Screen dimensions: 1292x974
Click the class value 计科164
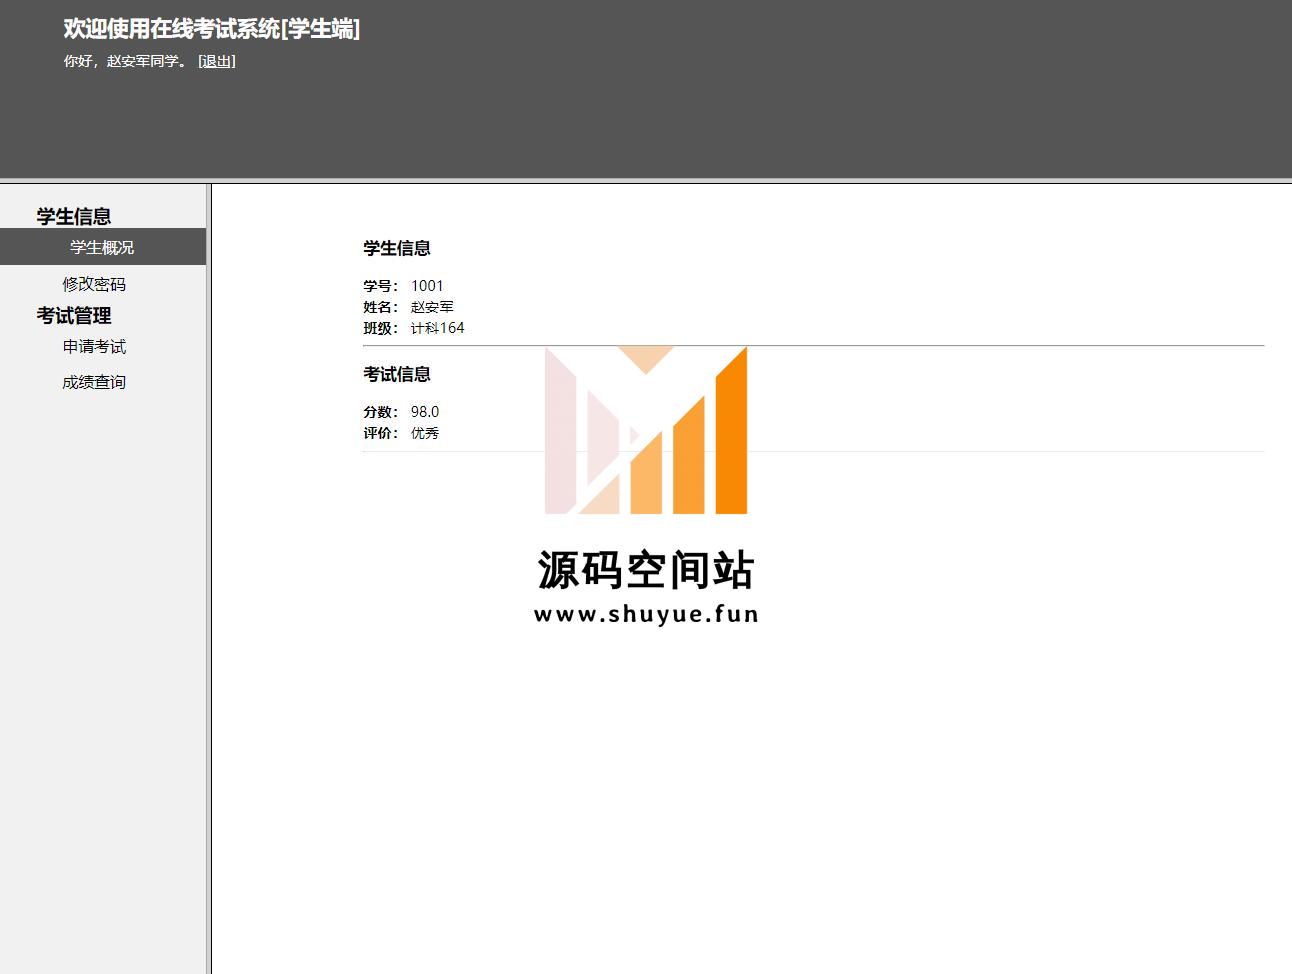(x=438, y=328)
